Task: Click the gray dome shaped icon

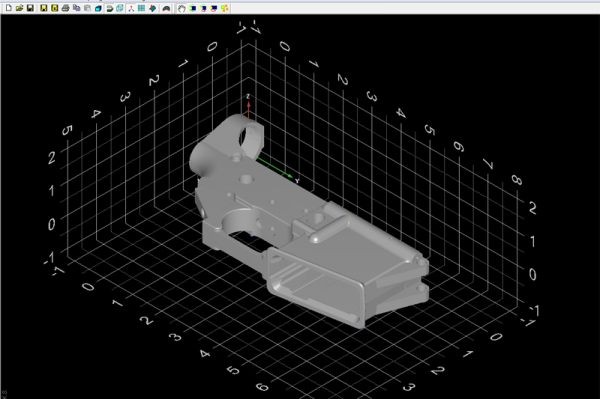Action: point(166,8)
